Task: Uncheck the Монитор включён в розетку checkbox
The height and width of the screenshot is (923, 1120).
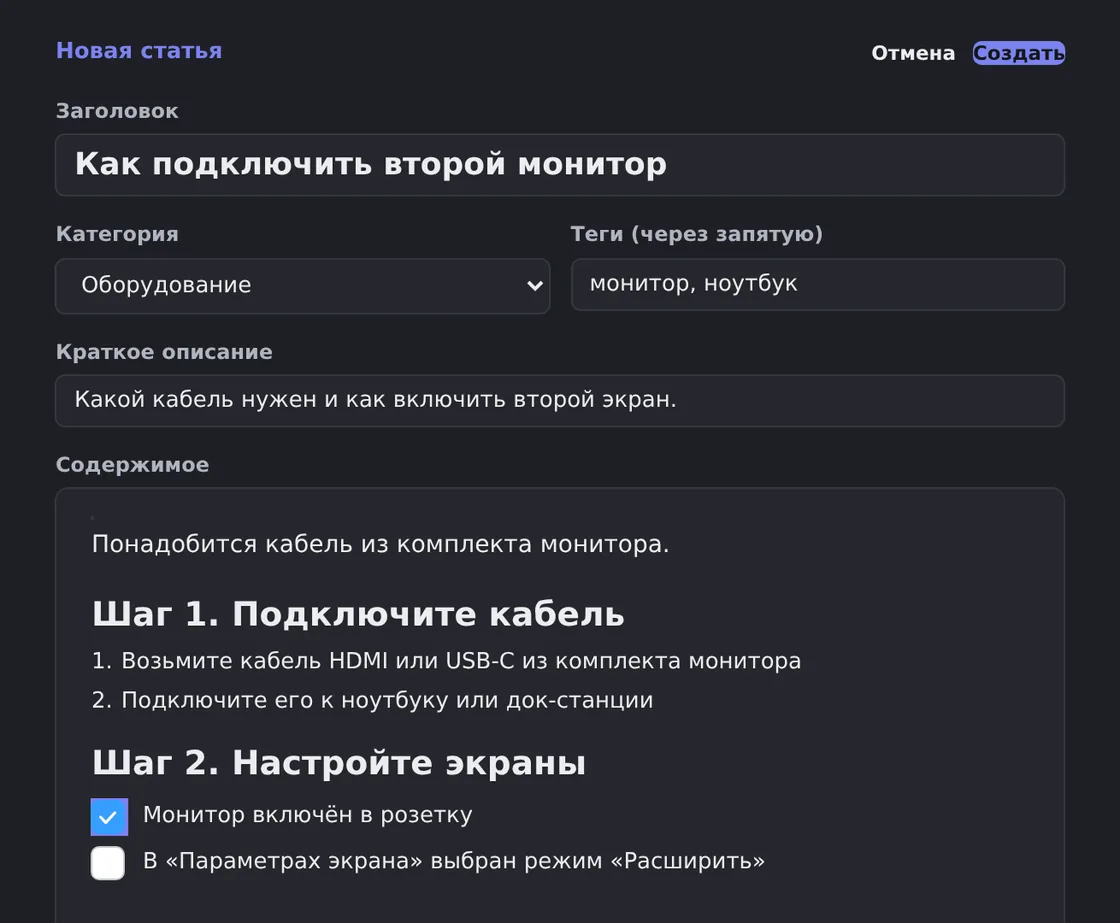Action: pos(109,817)
